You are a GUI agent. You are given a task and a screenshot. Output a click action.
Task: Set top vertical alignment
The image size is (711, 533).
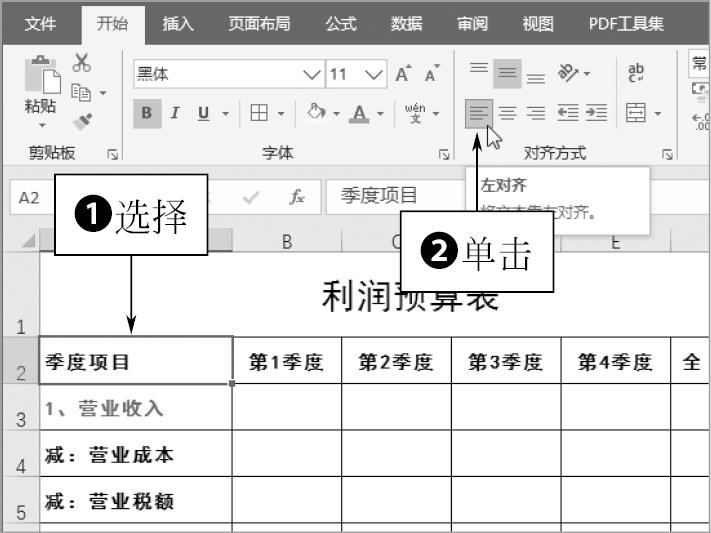479,68
